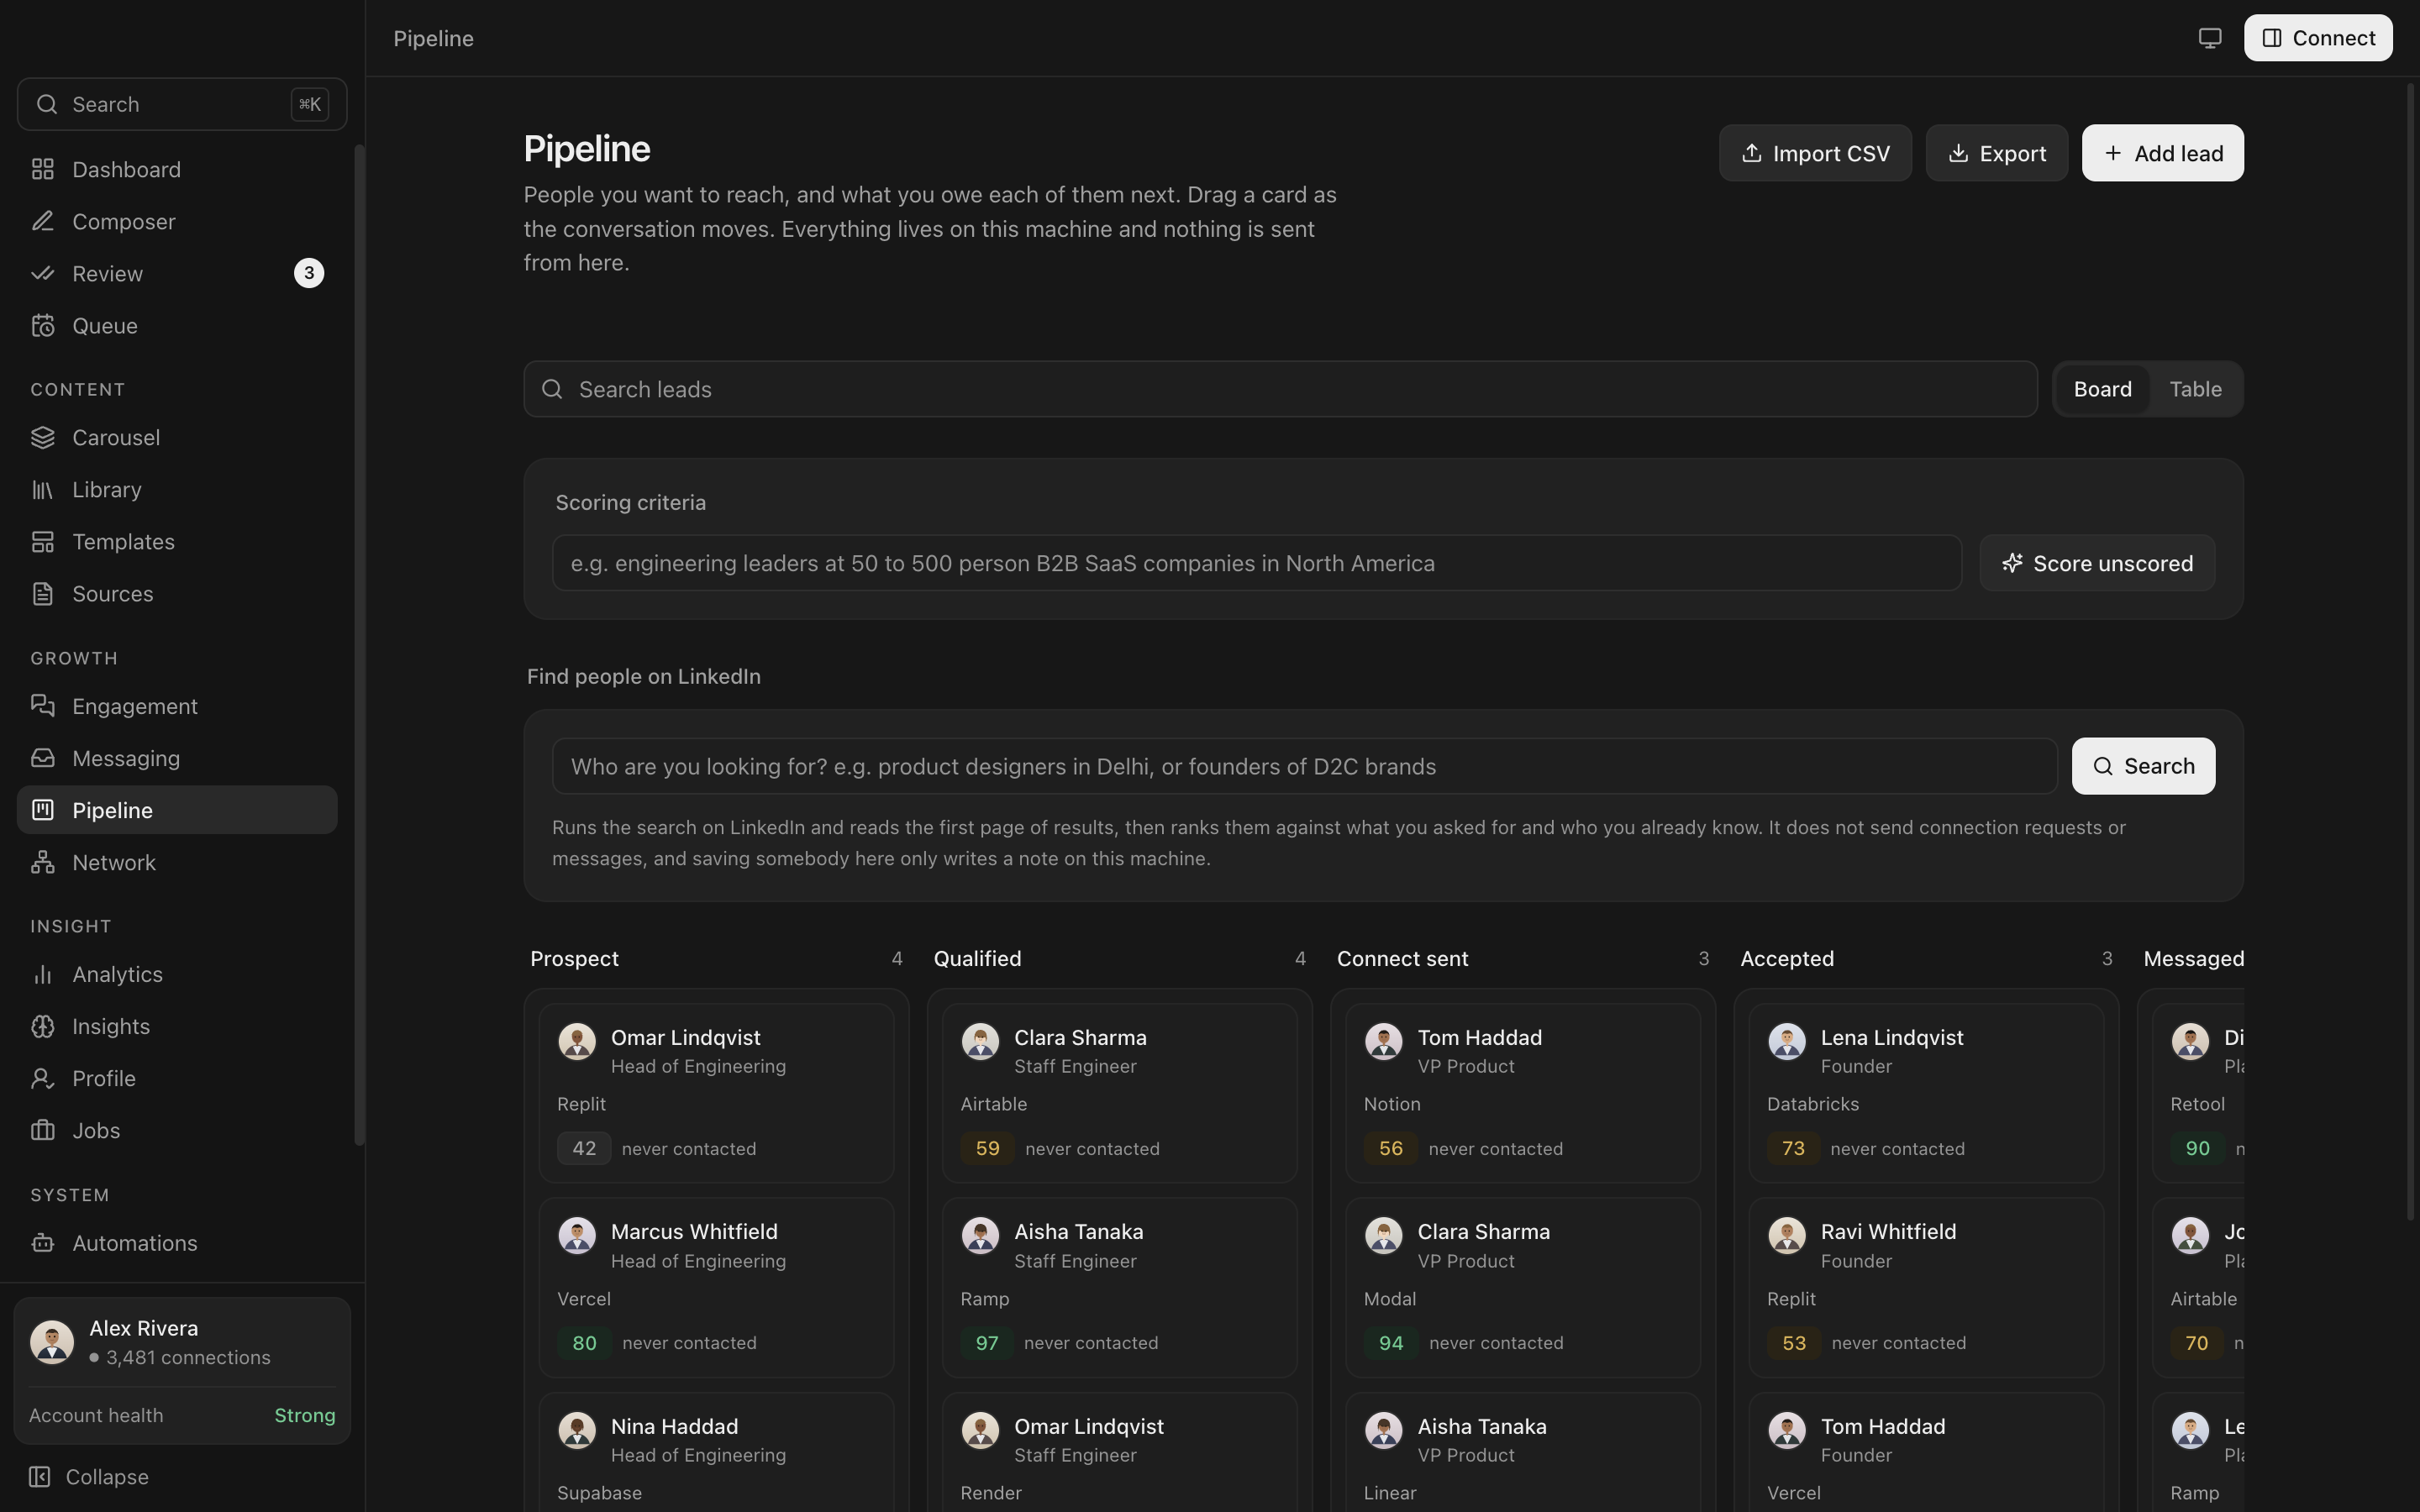Click the Export button
This screenshot has width=2420, height=1512.
pos(1996,153)
